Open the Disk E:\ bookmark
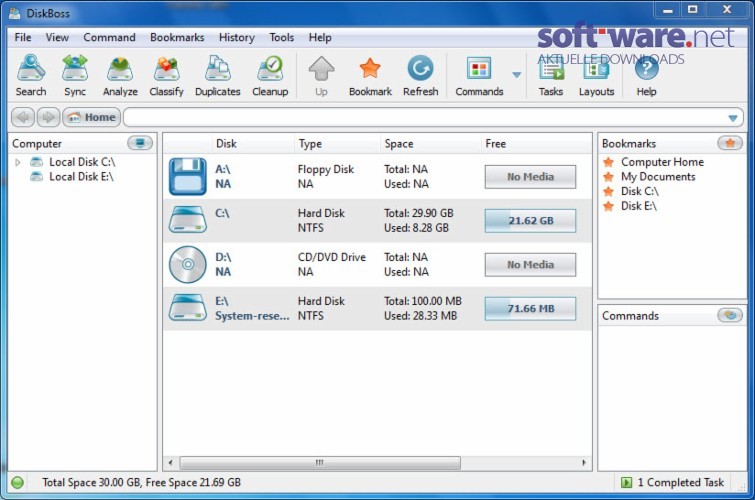This screenshot has height=500, width=755. coord(638,206)
